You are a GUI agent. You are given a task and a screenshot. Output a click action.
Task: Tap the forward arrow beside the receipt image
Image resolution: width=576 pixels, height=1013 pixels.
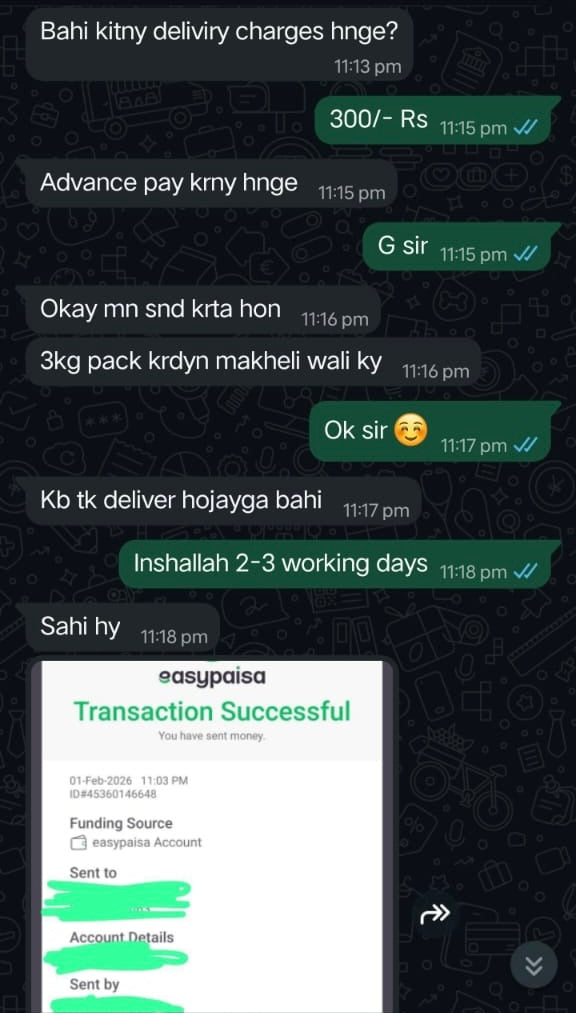(435, 915)
